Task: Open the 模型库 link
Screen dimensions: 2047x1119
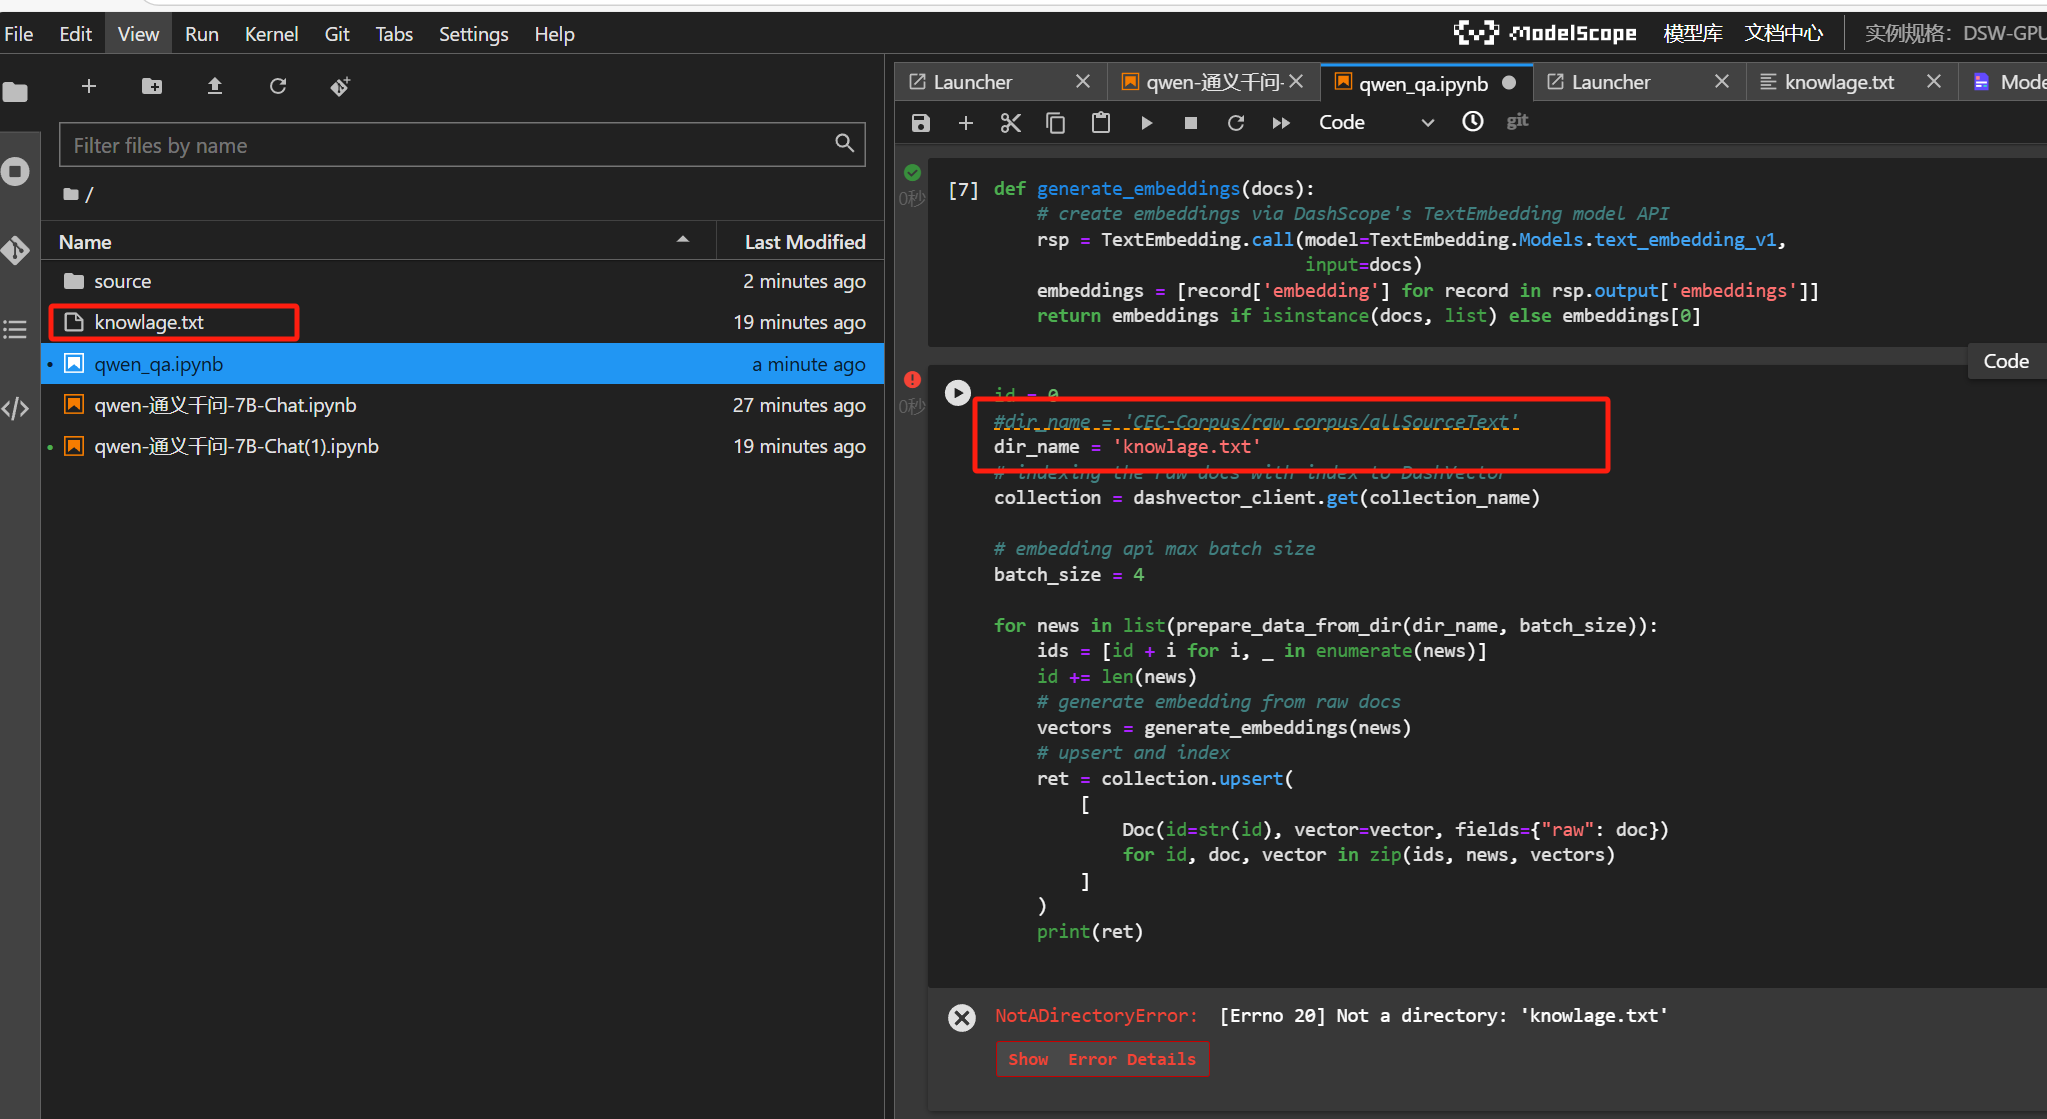Action: click(x=1693, y=33)
